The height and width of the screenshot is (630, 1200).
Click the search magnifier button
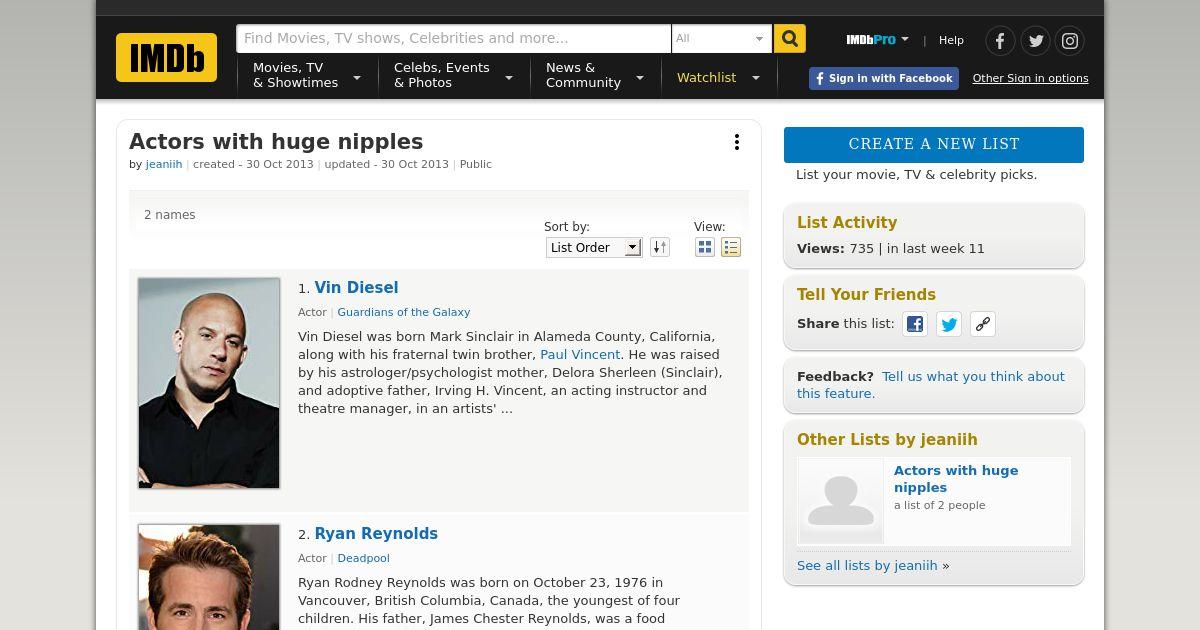pyautogui.click(x=790, y=39)
